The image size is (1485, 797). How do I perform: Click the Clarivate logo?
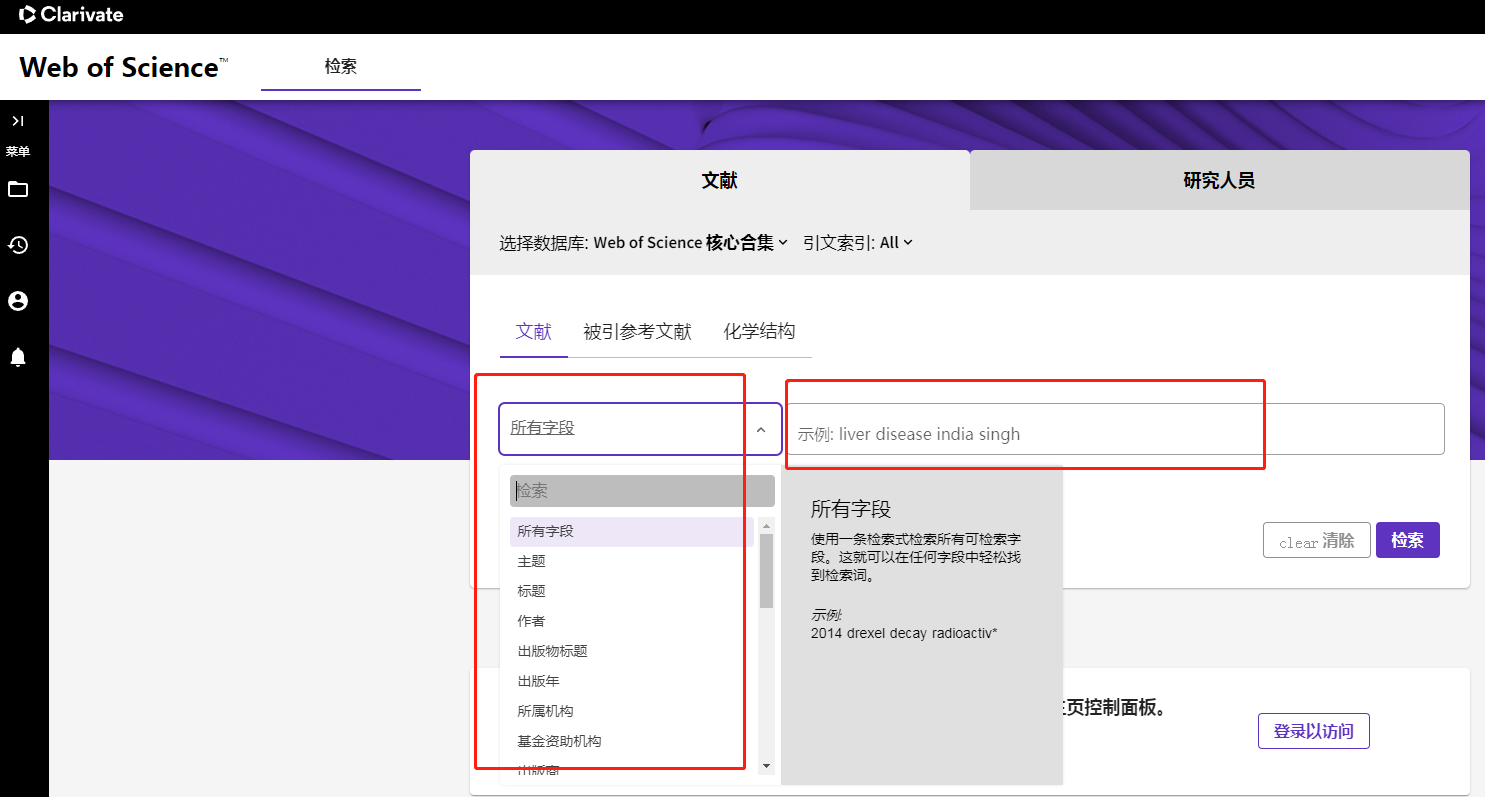click(70, 15)
